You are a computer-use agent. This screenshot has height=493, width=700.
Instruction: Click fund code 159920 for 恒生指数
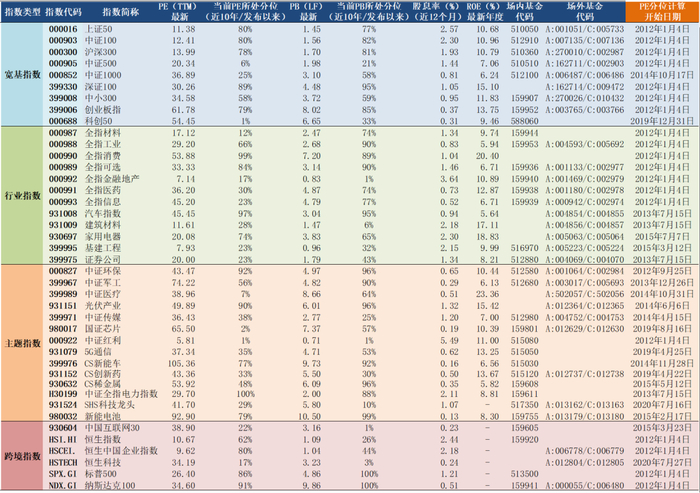click(x=525, y=439)
